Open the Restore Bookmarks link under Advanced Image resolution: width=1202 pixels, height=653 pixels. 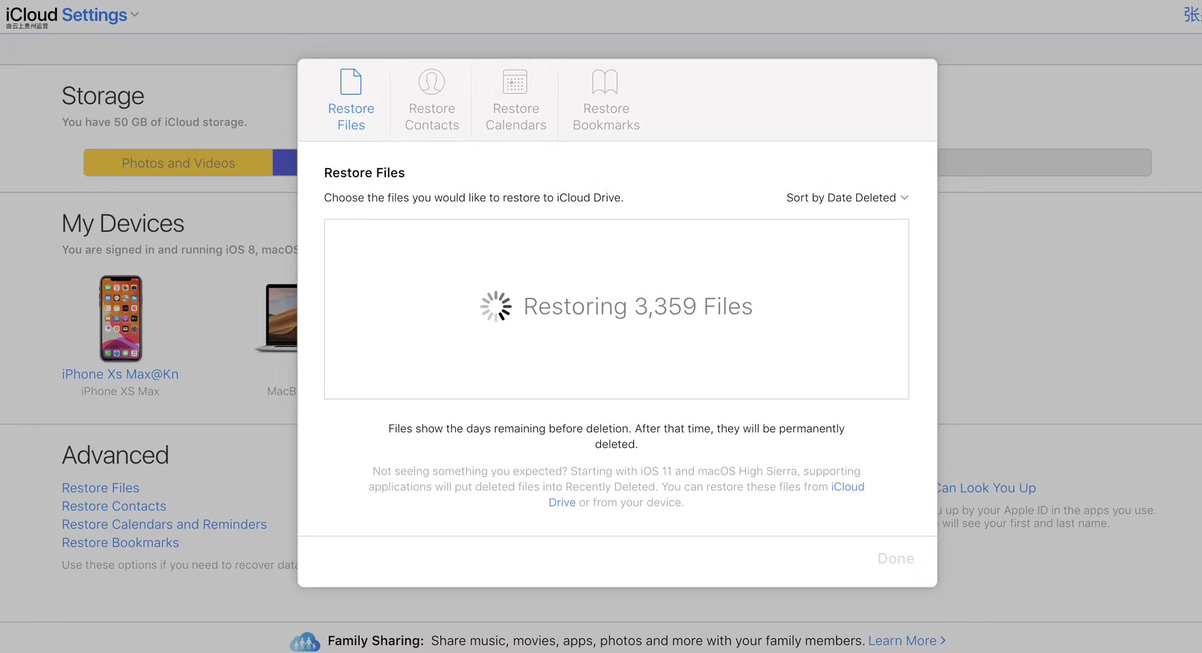[x=120, y=542]
